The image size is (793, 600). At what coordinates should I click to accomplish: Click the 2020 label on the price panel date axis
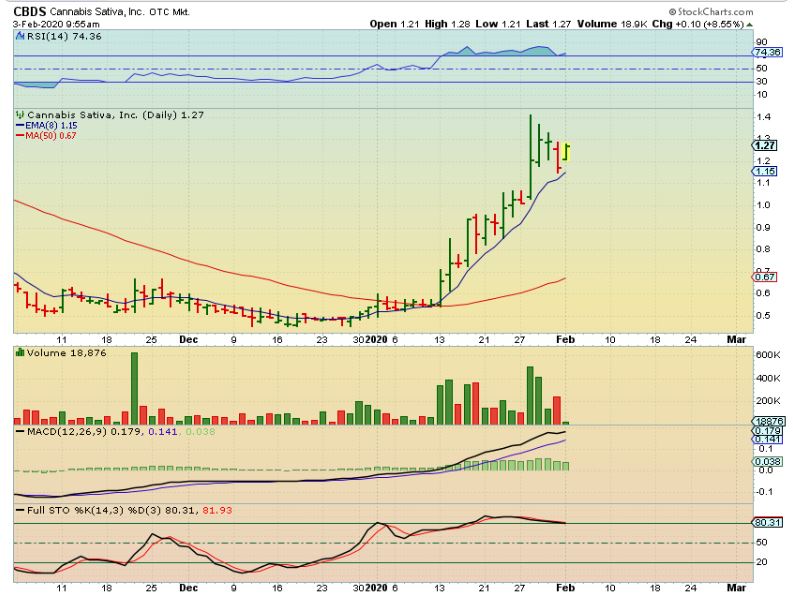click(376, 339)
